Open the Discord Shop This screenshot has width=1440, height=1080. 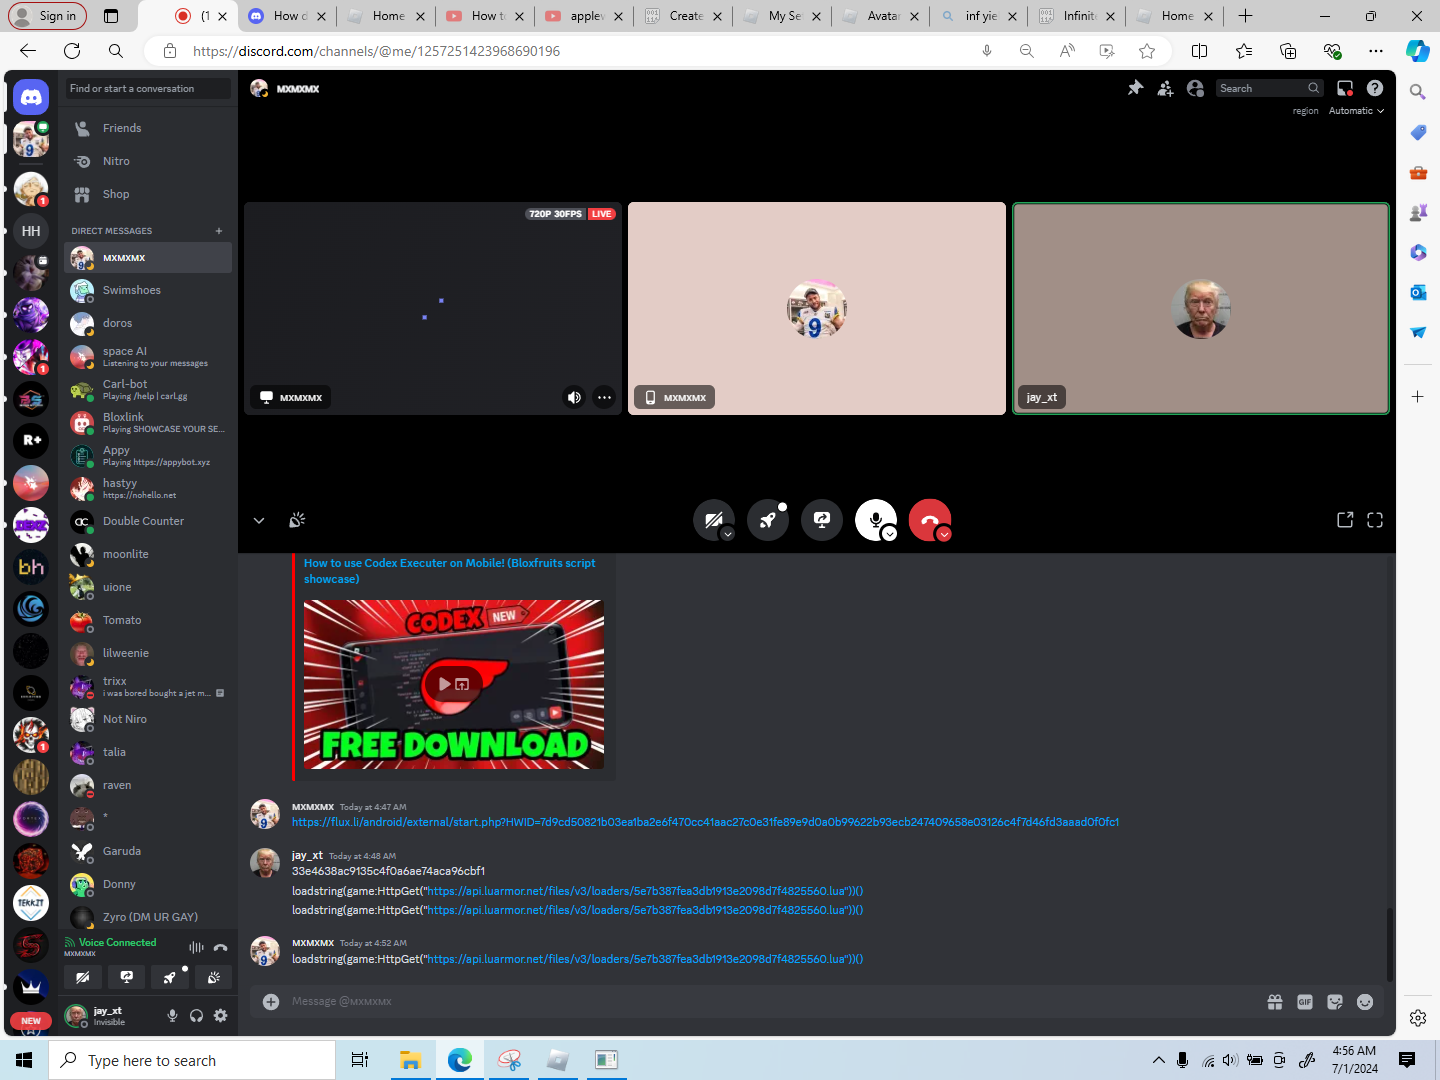click(148, 194)
